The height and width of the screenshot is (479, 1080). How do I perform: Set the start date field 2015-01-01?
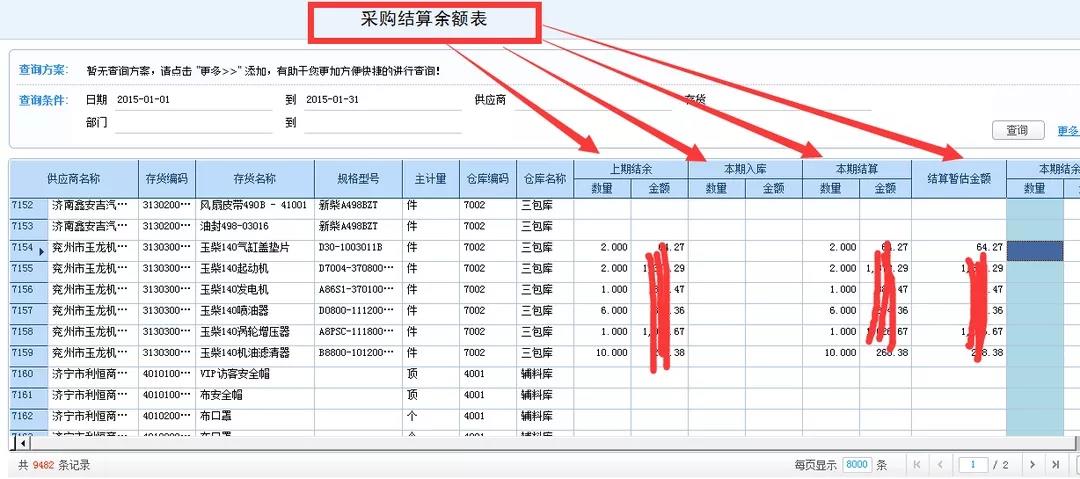pos(194,100)
